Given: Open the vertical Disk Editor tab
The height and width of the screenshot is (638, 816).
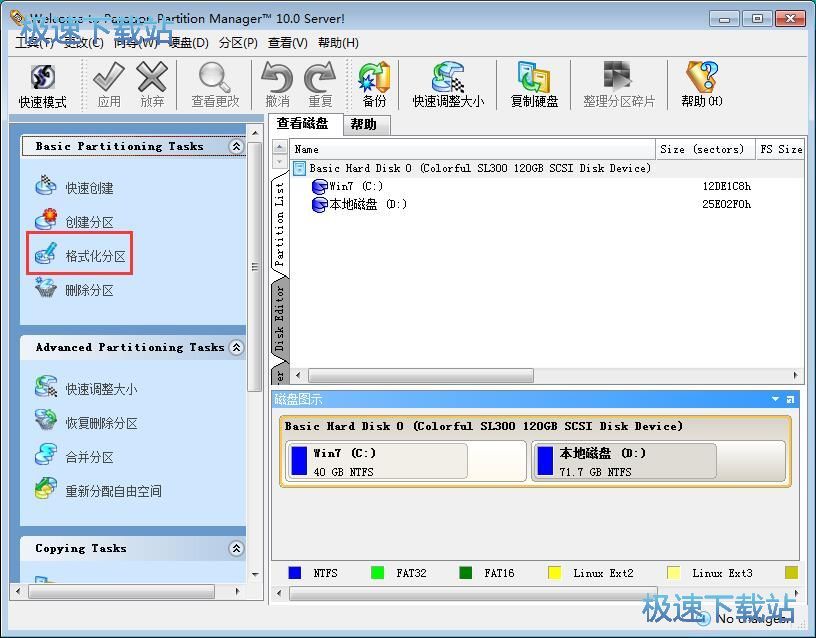Looking at the screenshot, I should (x=280, y=318).
